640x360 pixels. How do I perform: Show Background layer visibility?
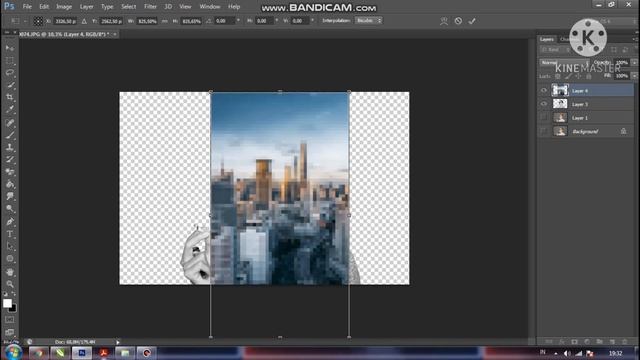(x=544, y=131)
